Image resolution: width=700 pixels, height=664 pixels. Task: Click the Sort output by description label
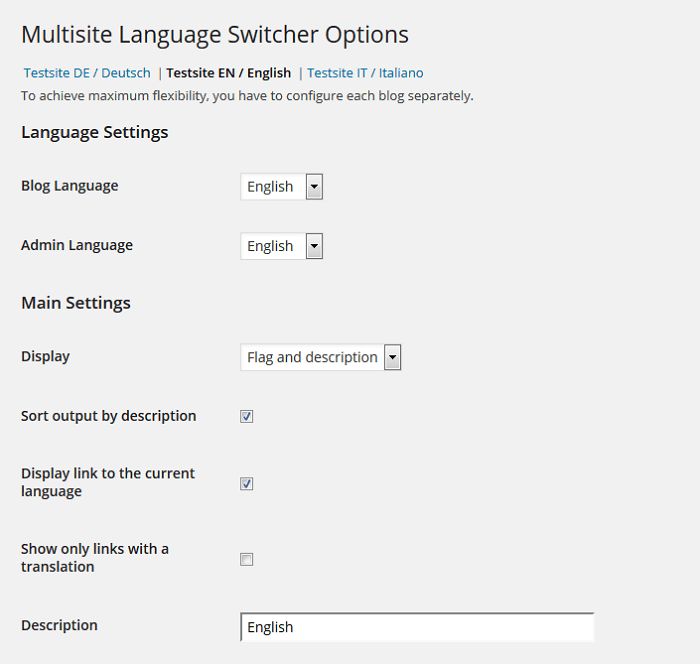108,416
